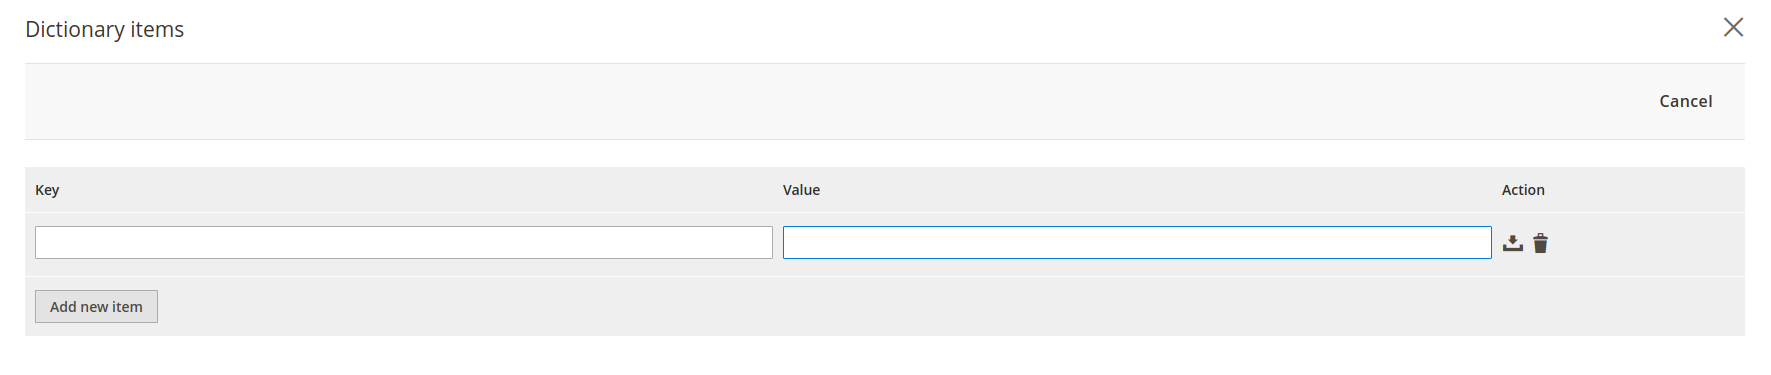1771x375 pixels.
Task: Focus the Value input field
Action: 1137,242
